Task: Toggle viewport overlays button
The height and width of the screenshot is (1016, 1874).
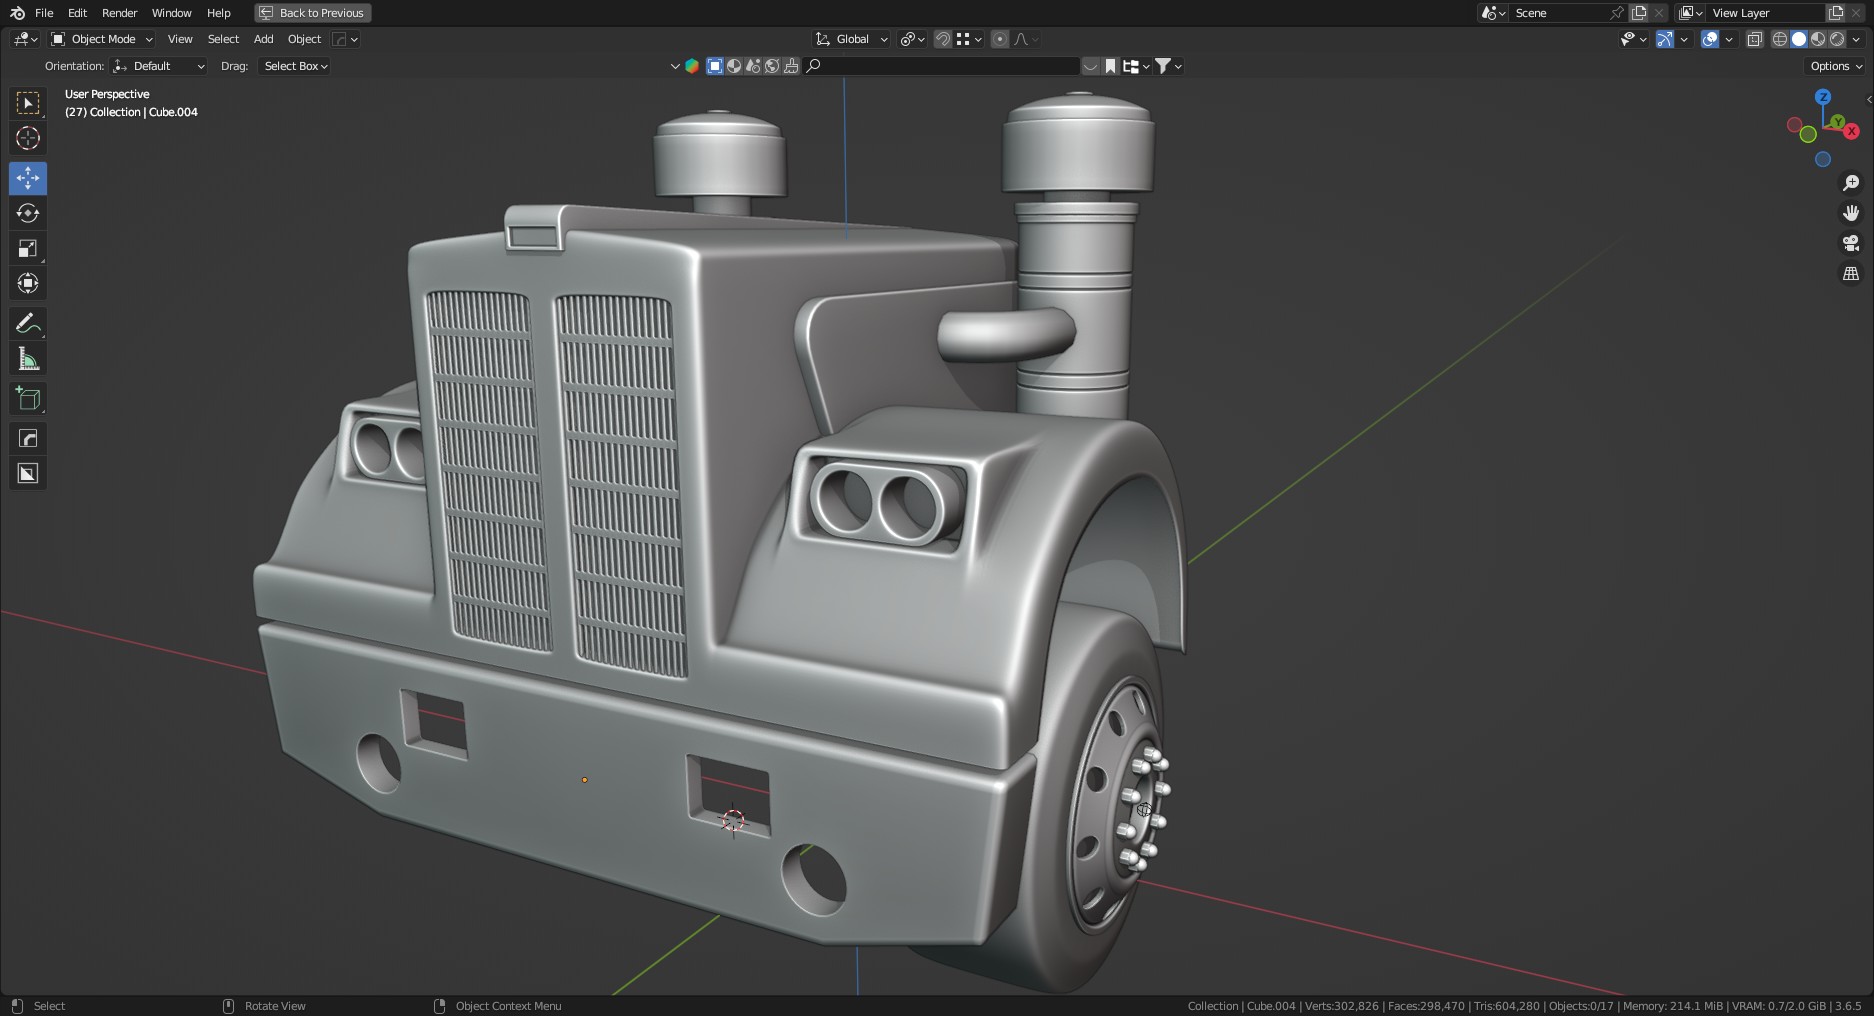Action: [x=1710, y=39]
